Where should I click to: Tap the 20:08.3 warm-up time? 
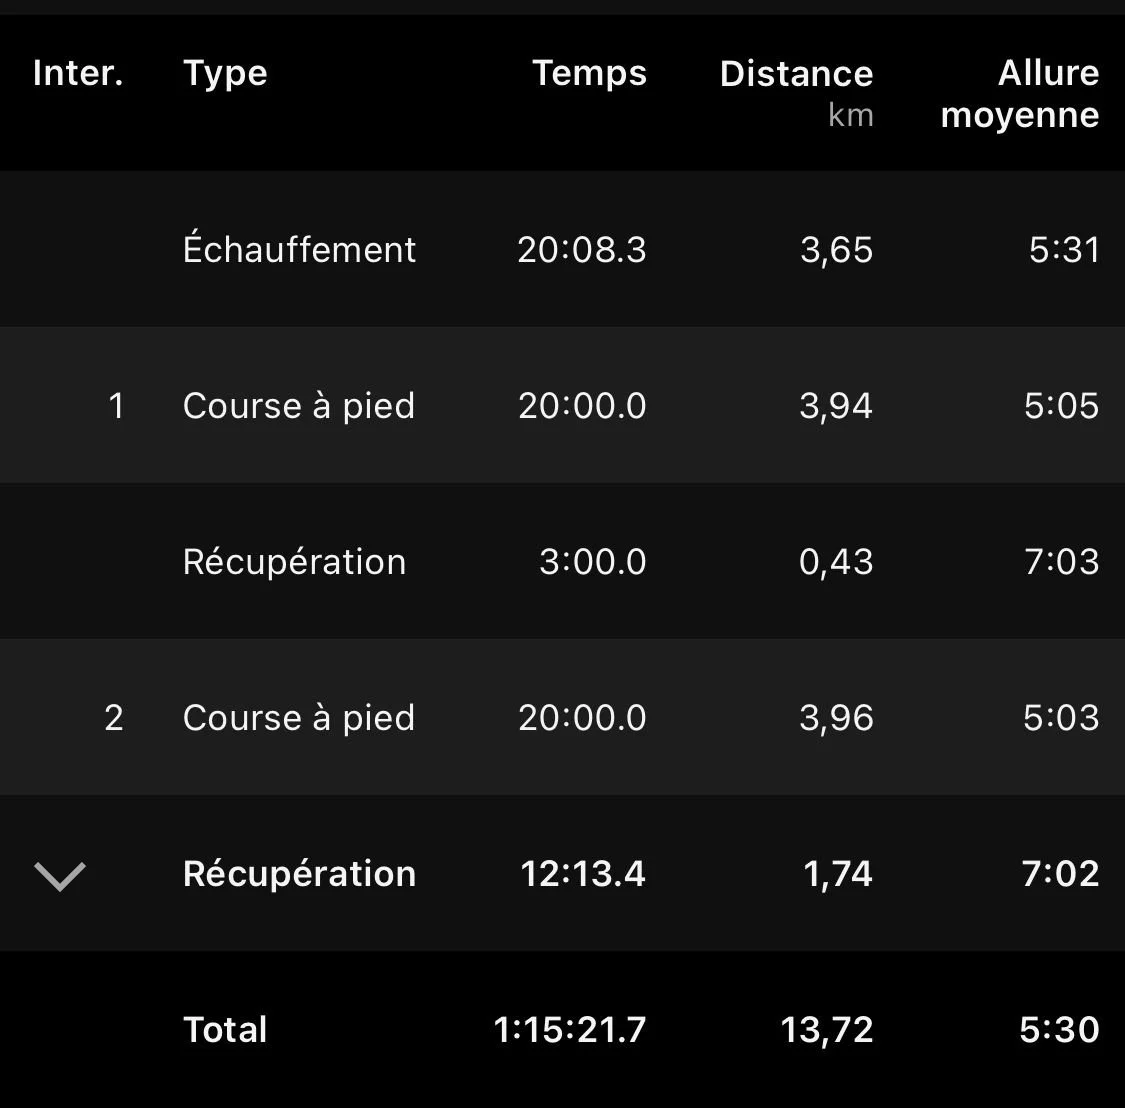coord(582,250)
